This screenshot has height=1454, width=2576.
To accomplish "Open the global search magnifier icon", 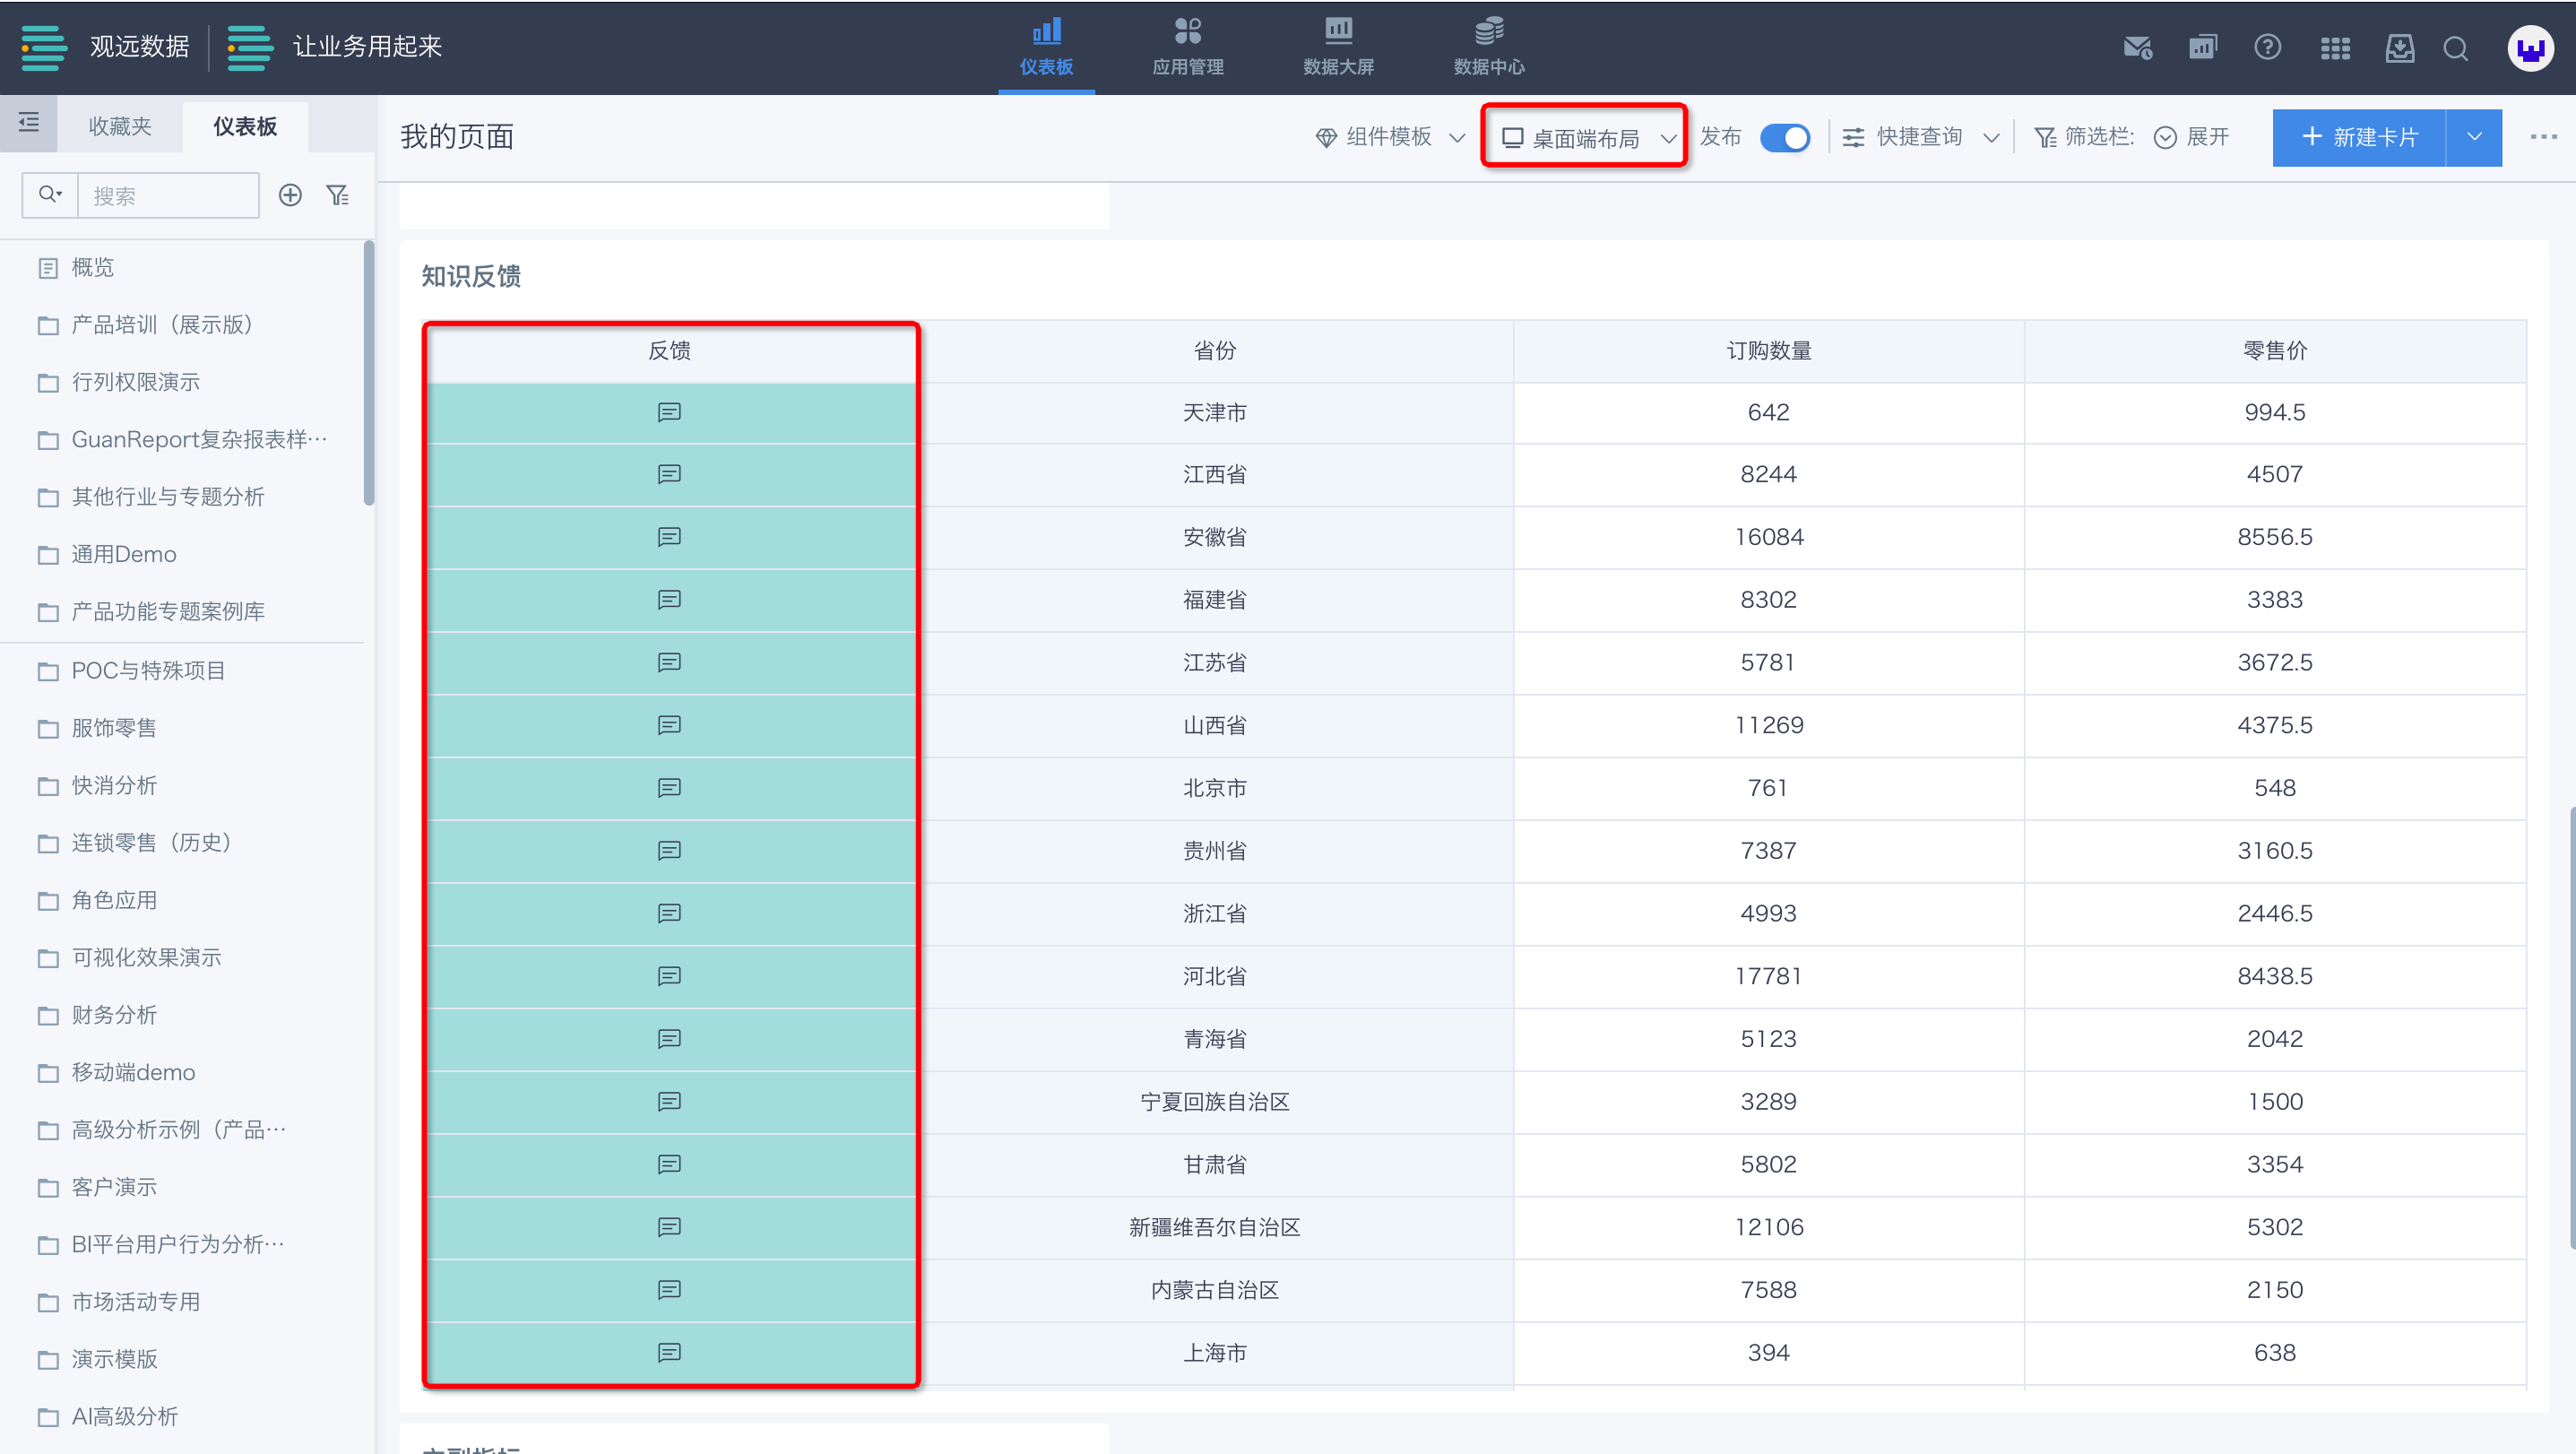I will 2455,48.
